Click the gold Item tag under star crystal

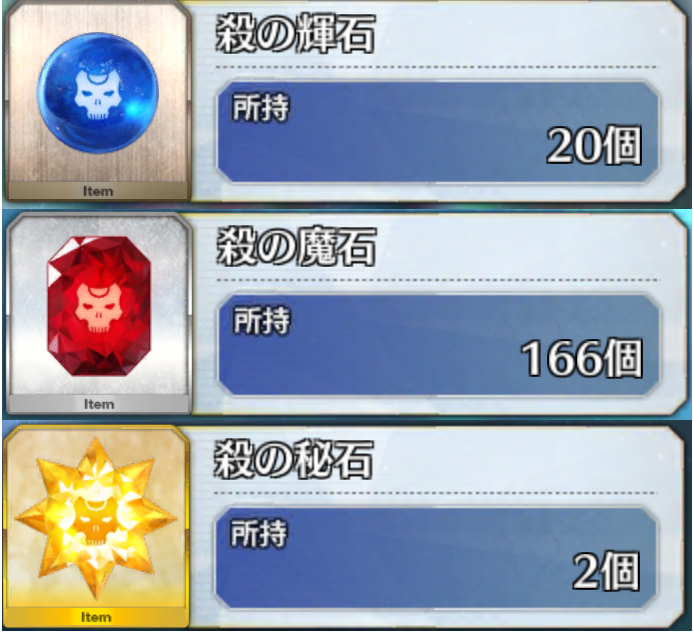click(x=96, y=617)
